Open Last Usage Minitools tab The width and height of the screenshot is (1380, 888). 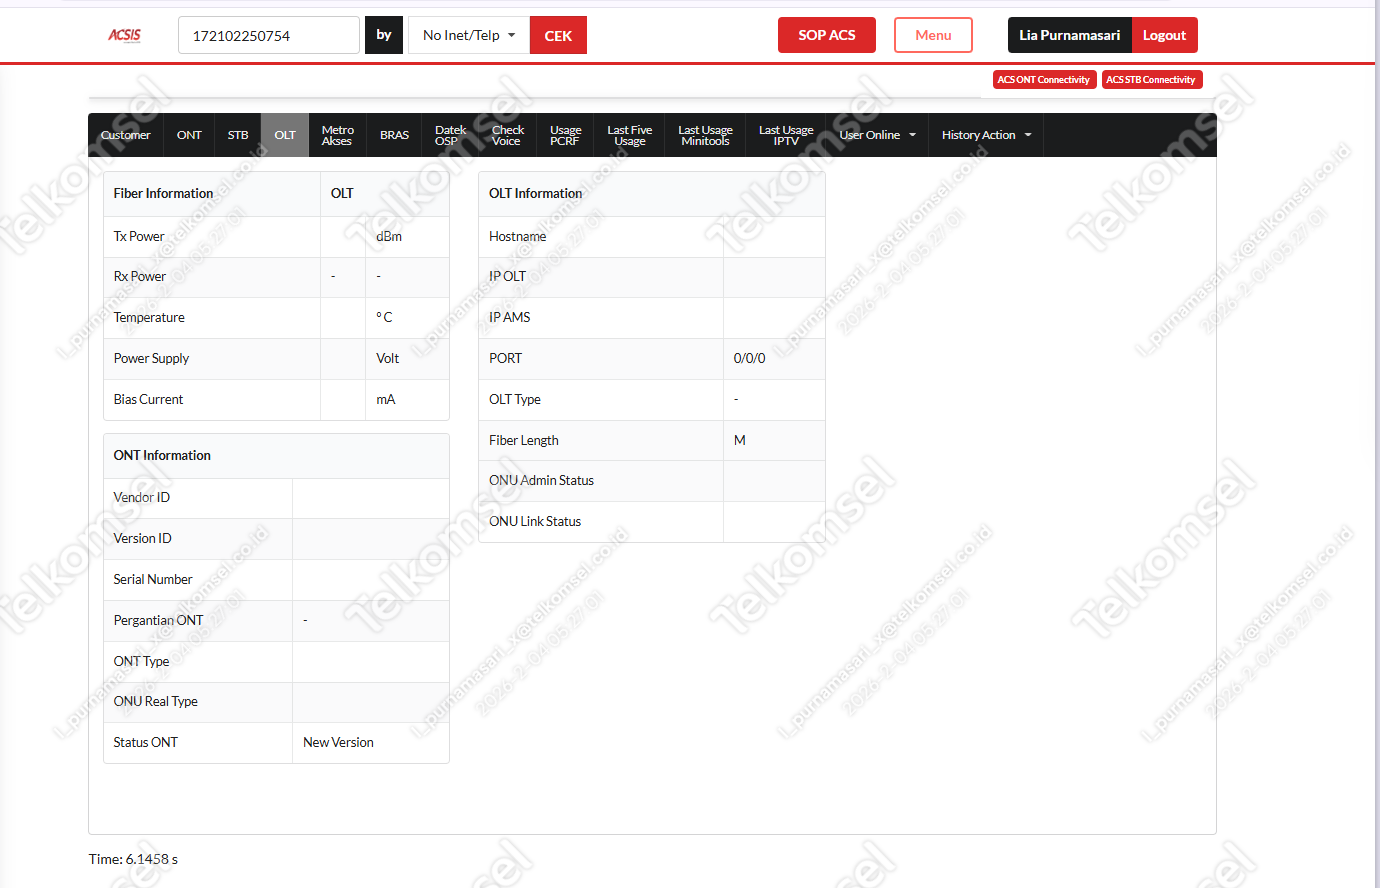coord(705,135)
